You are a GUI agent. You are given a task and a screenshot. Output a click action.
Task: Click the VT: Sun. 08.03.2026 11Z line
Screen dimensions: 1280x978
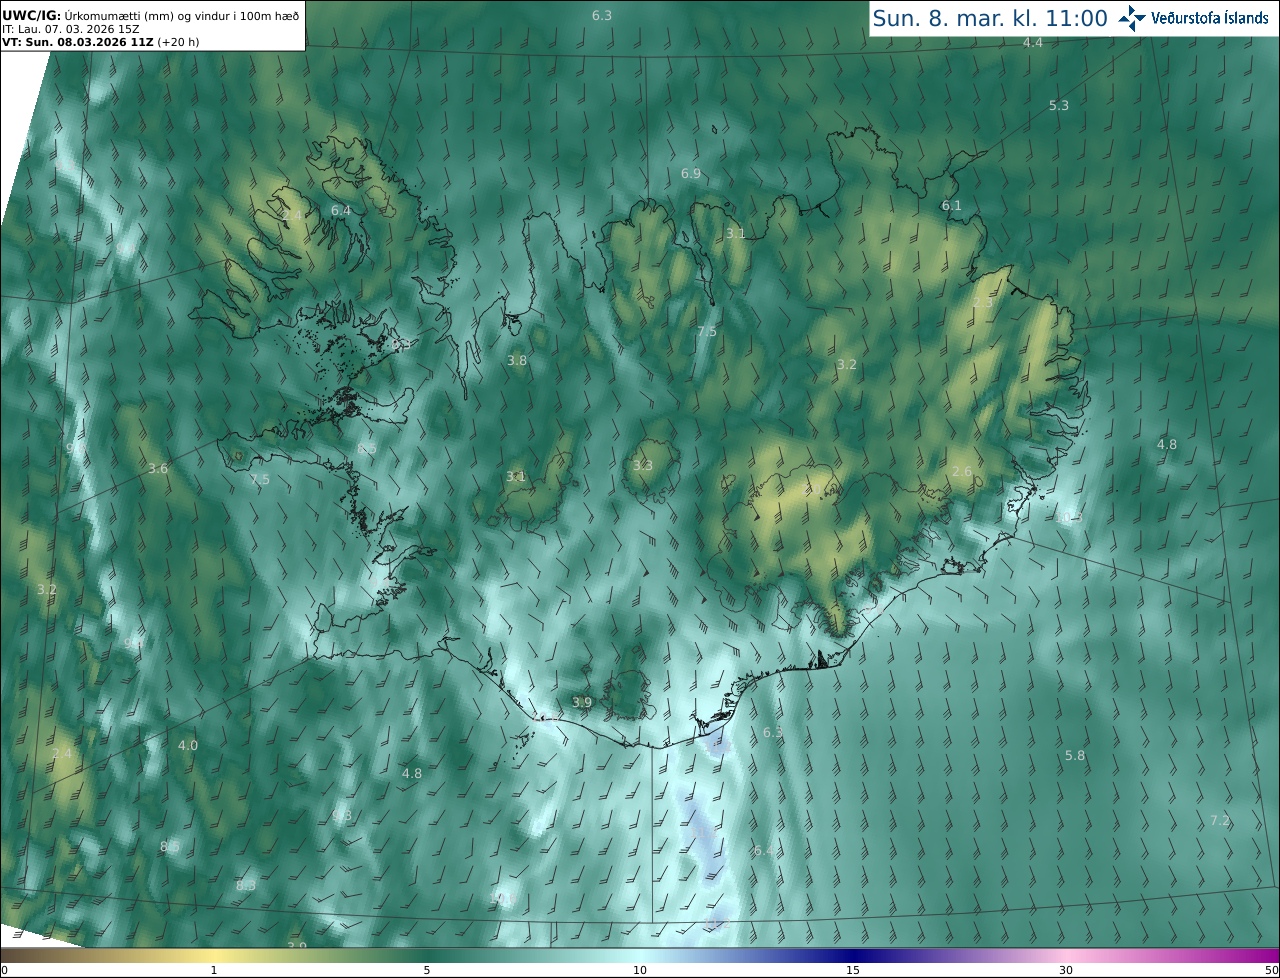click(x=100, y=42)
